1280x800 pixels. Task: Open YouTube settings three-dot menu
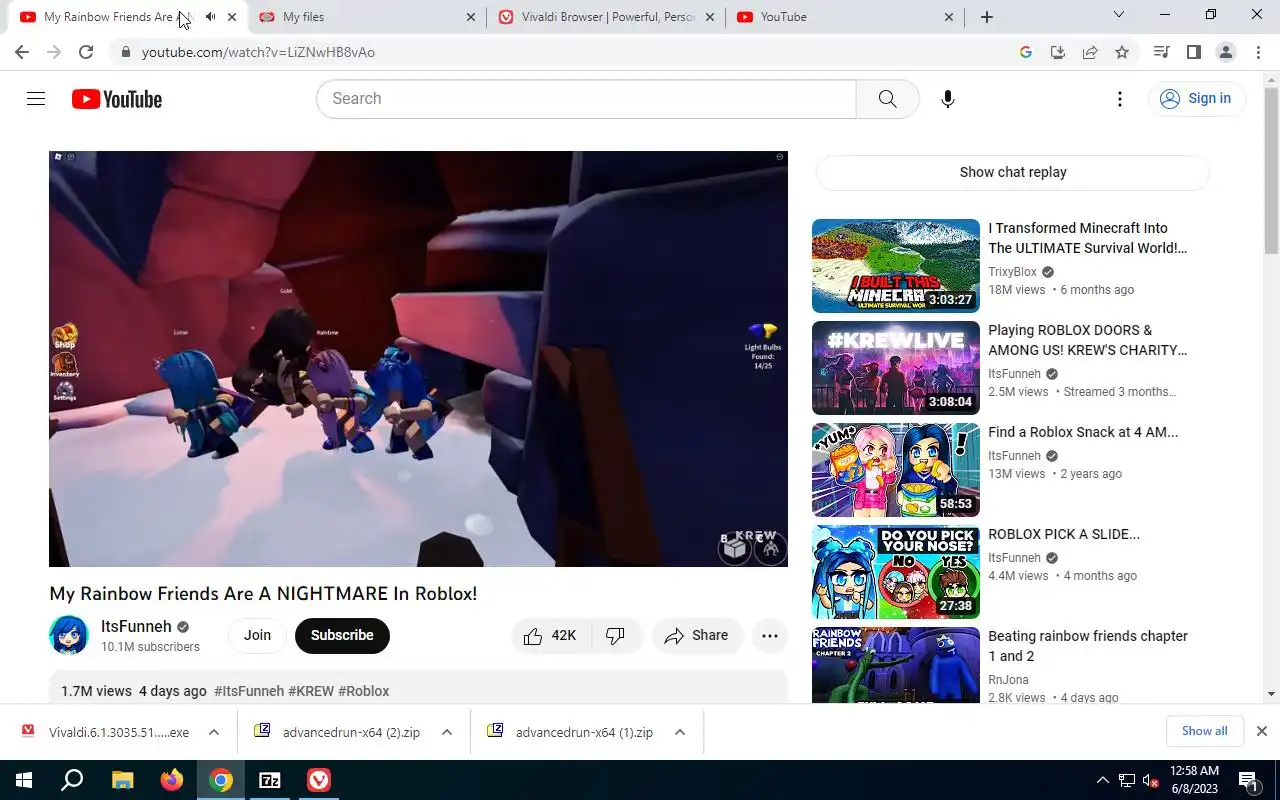click(1120, 99)
